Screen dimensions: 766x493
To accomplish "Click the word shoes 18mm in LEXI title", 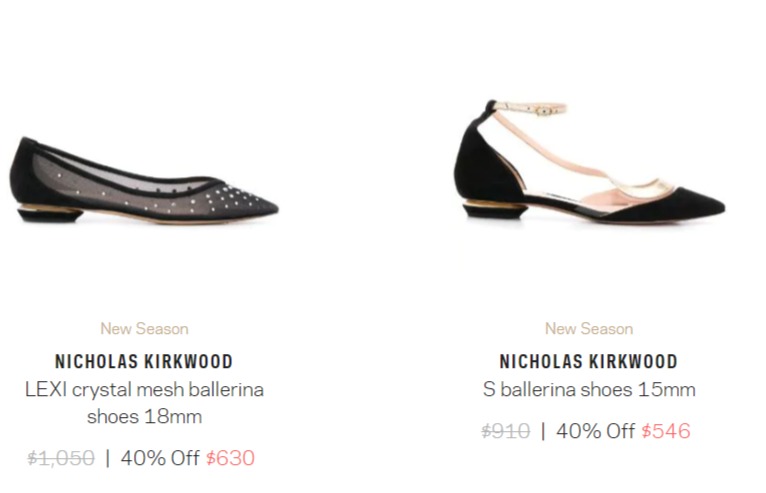I will pos(144,417).
